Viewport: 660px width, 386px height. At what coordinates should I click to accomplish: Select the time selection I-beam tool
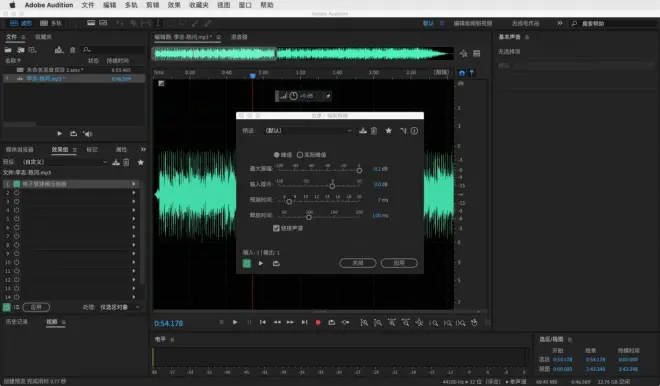pos(158,24)
